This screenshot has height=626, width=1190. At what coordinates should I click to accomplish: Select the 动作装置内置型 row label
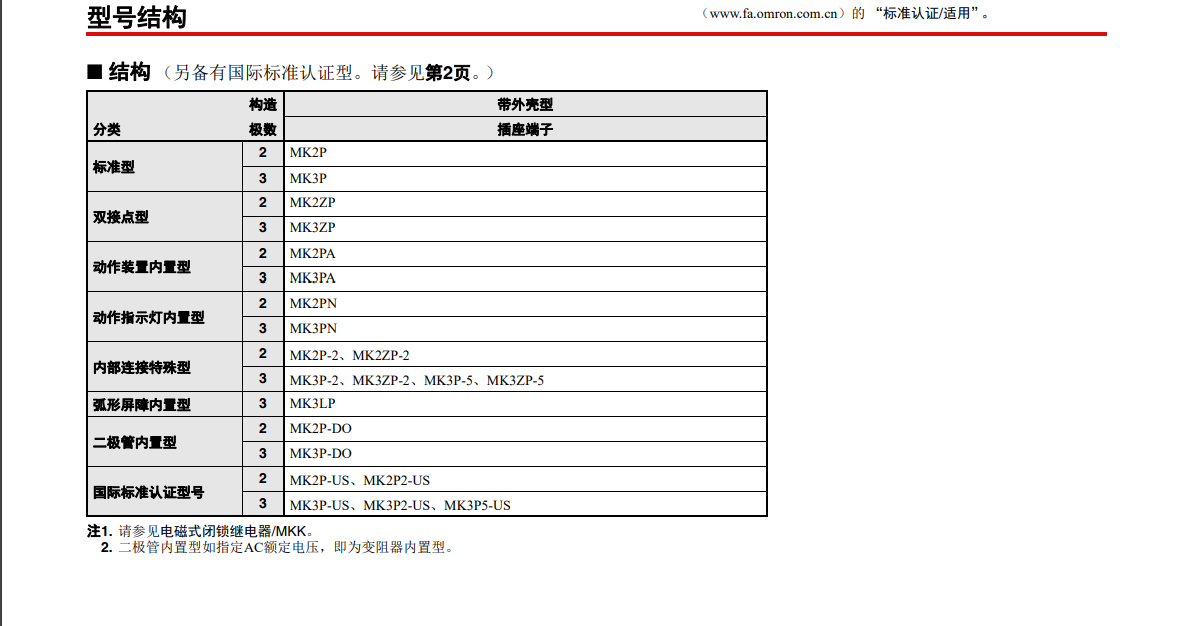click(x=141, y=267)
